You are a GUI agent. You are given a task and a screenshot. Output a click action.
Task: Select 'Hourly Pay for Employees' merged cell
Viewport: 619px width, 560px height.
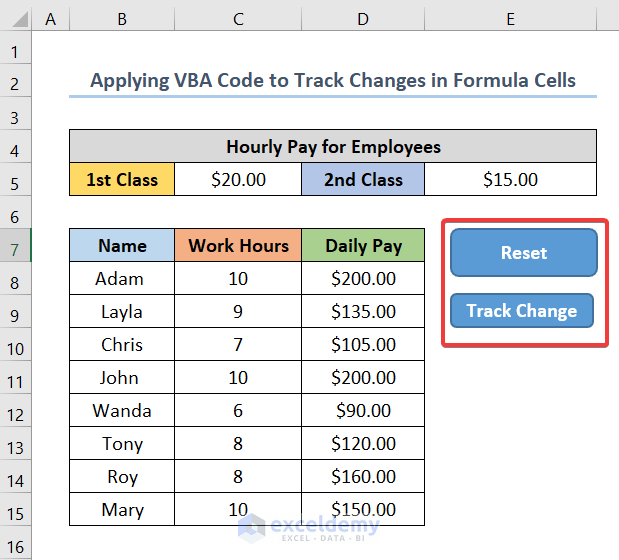point(333,146)
